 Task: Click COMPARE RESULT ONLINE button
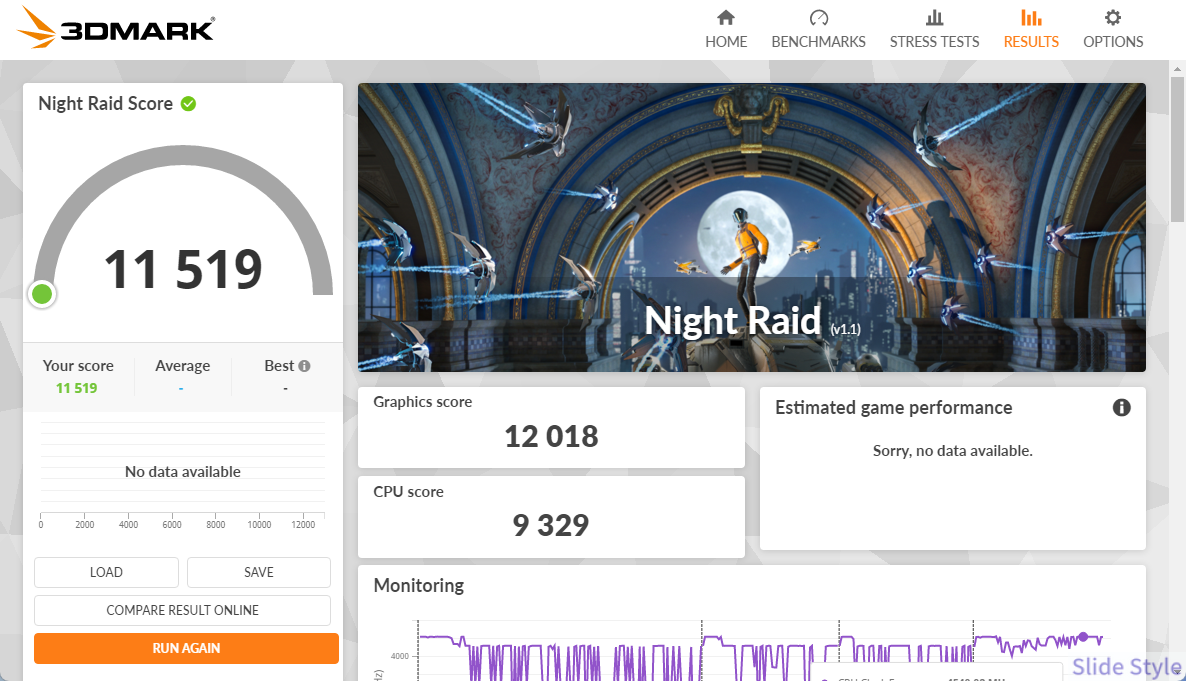tap(182, 610)
